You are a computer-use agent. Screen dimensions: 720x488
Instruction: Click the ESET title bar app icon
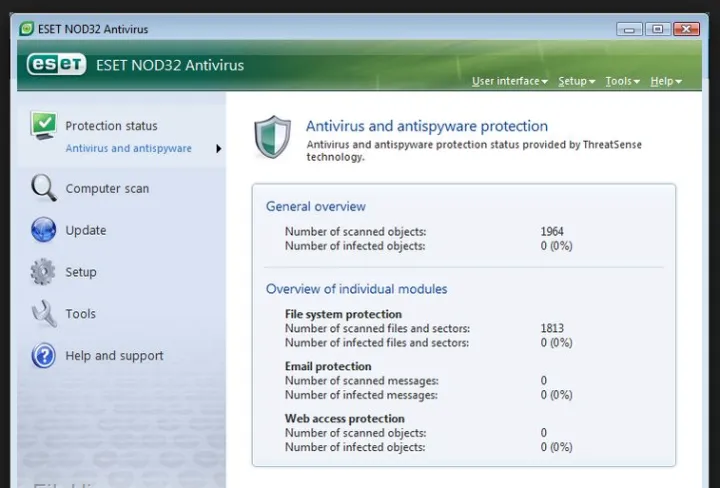(x=26, y=28)
